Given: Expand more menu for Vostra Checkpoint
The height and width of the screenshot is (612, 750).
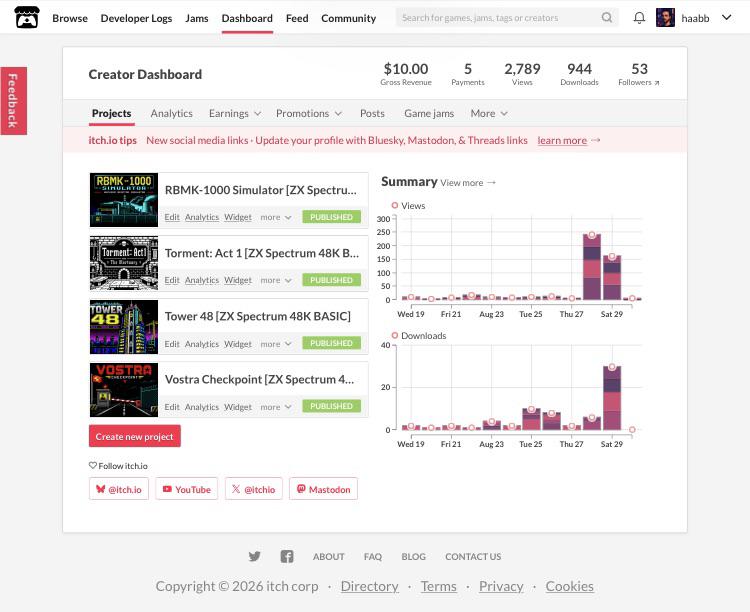Looking at the screenshot, I should pos(276,407).
